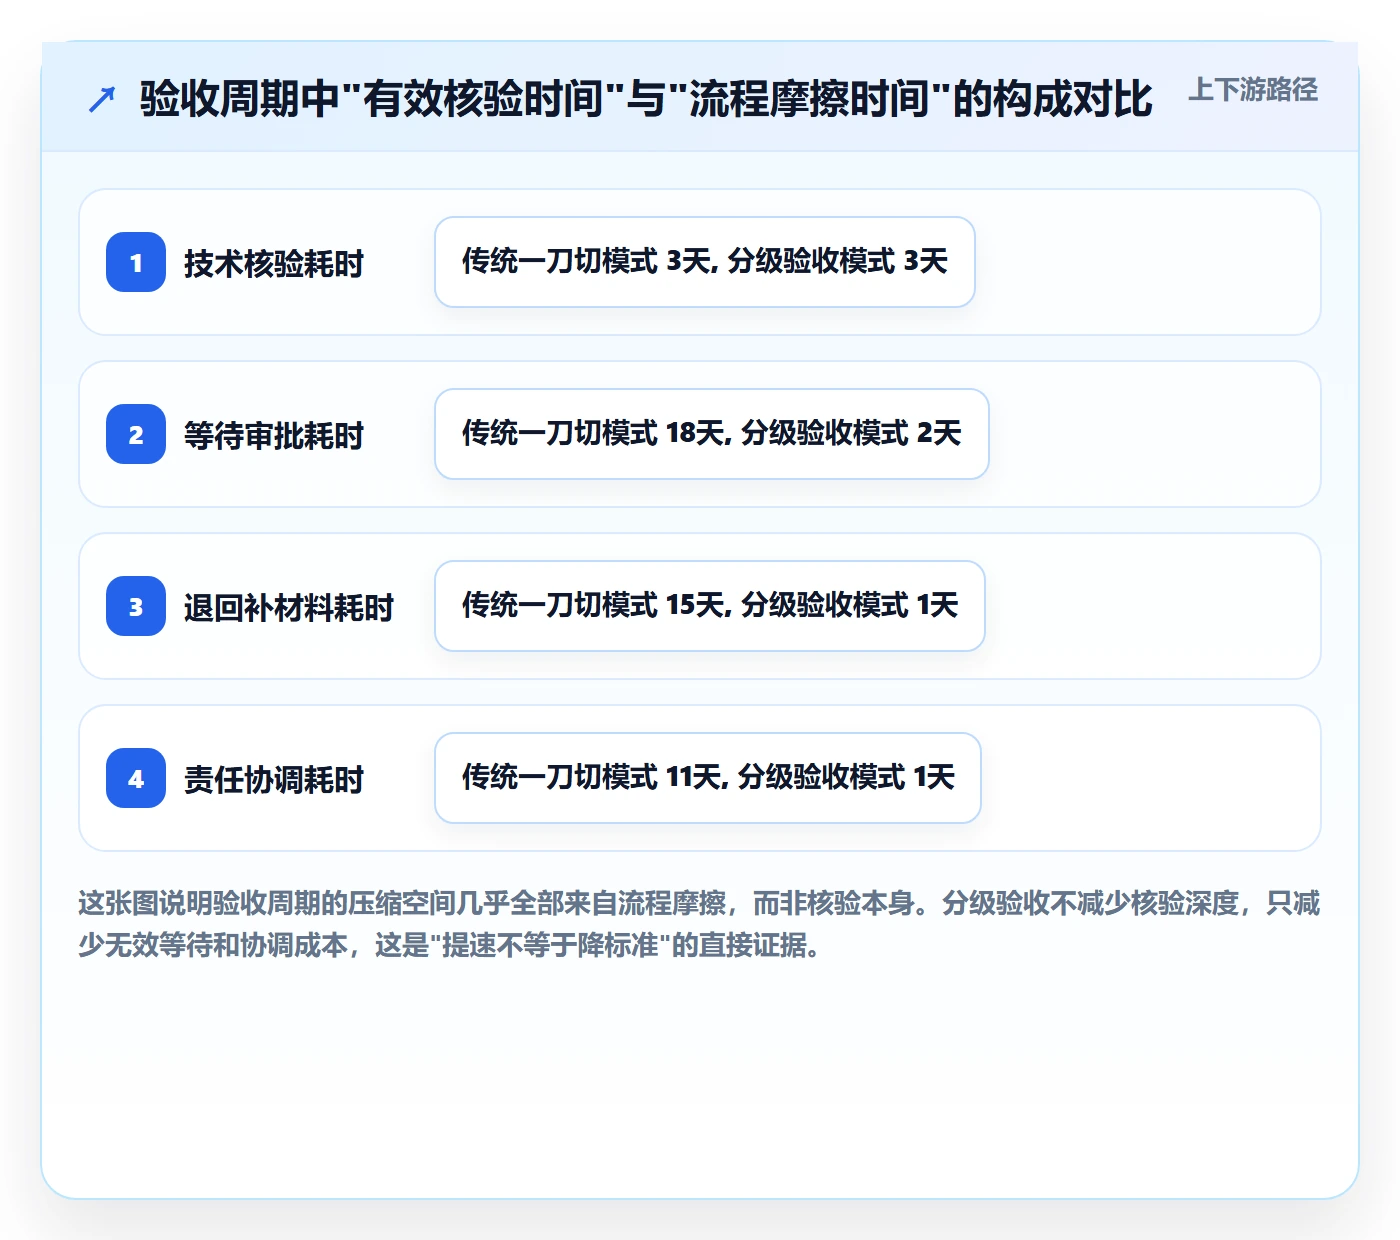
Task: Click the chart title starting with 验收周期中
Action: point(646,99)
